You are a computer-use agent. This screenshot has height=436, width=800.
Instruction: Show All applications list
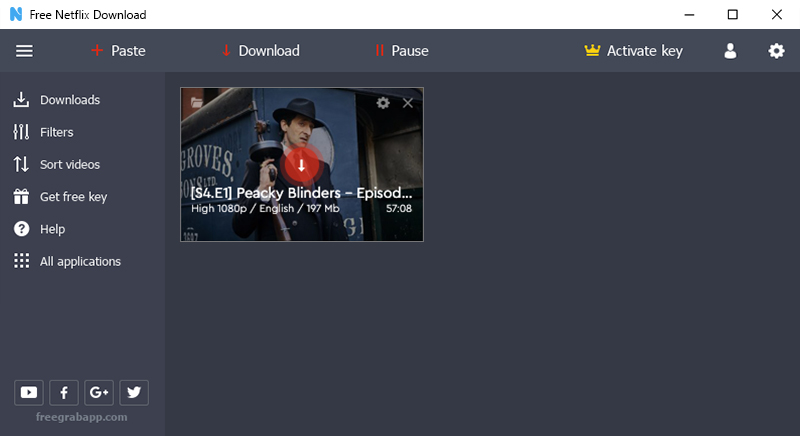click(x=80, y=261)
